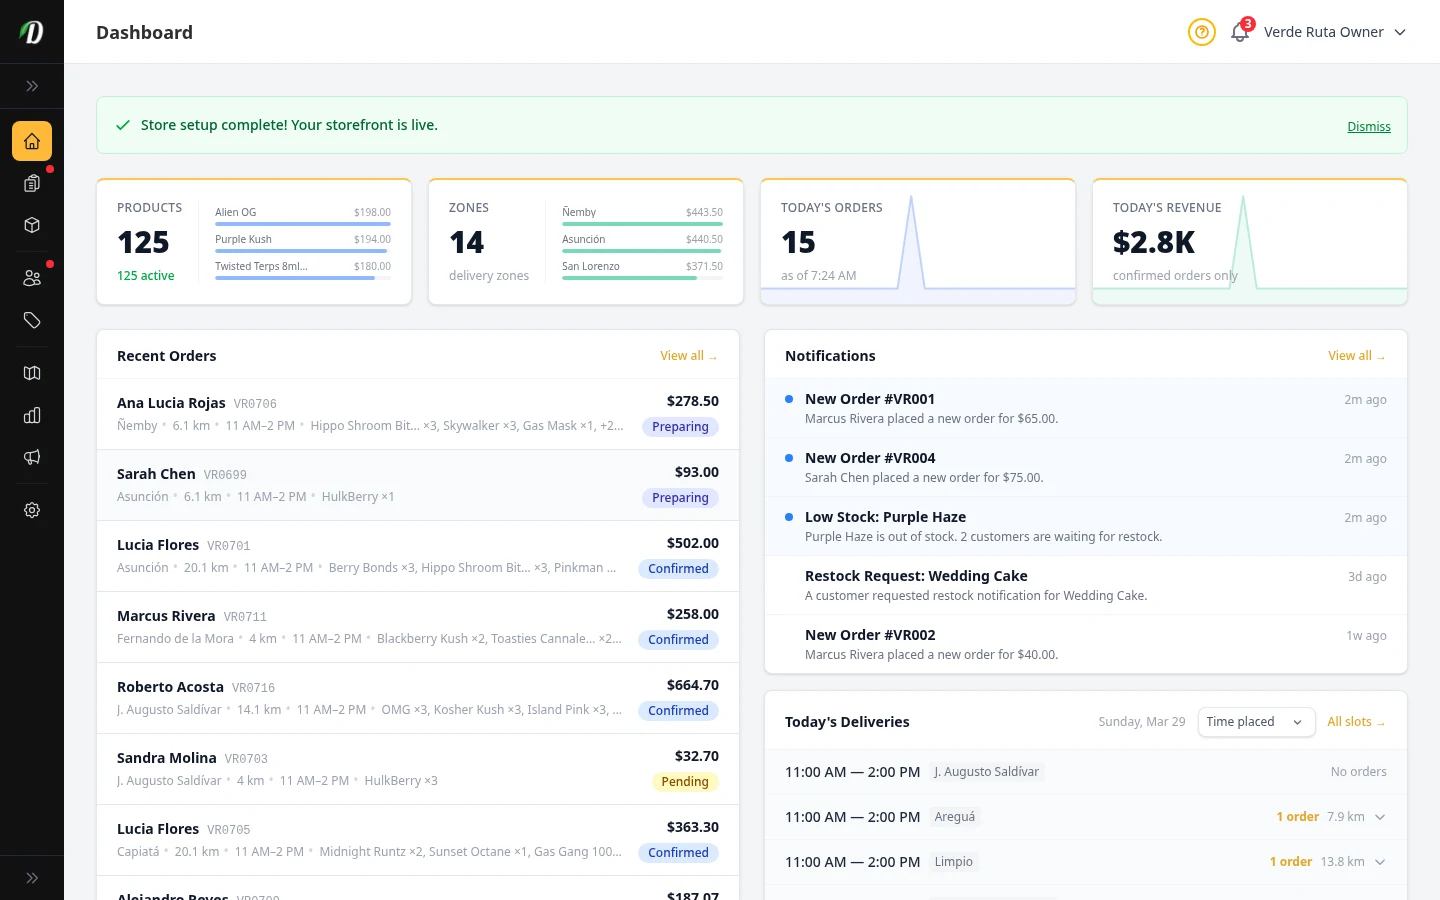
Task: Open marketing via the megaphone icon
Action: pyautogui.click(x=32, y=457)
